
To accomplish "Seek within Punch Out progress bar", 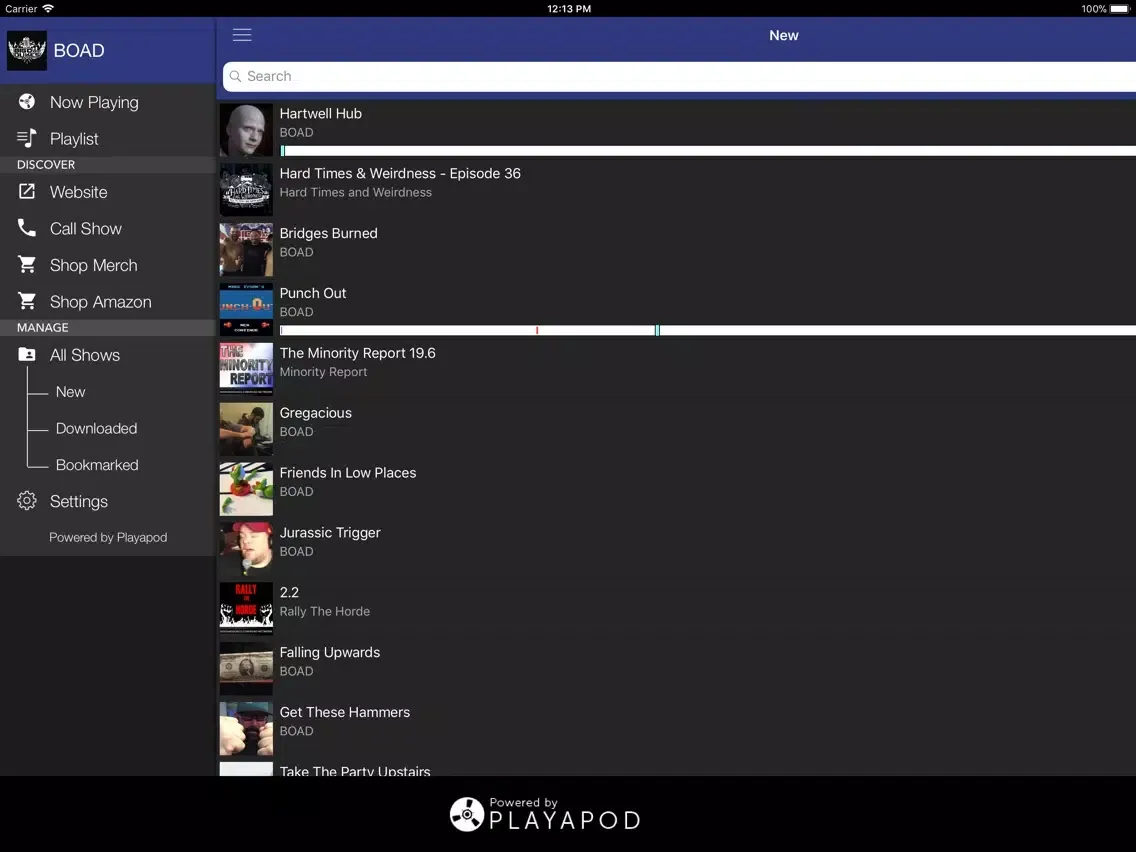I will (708, 330).
